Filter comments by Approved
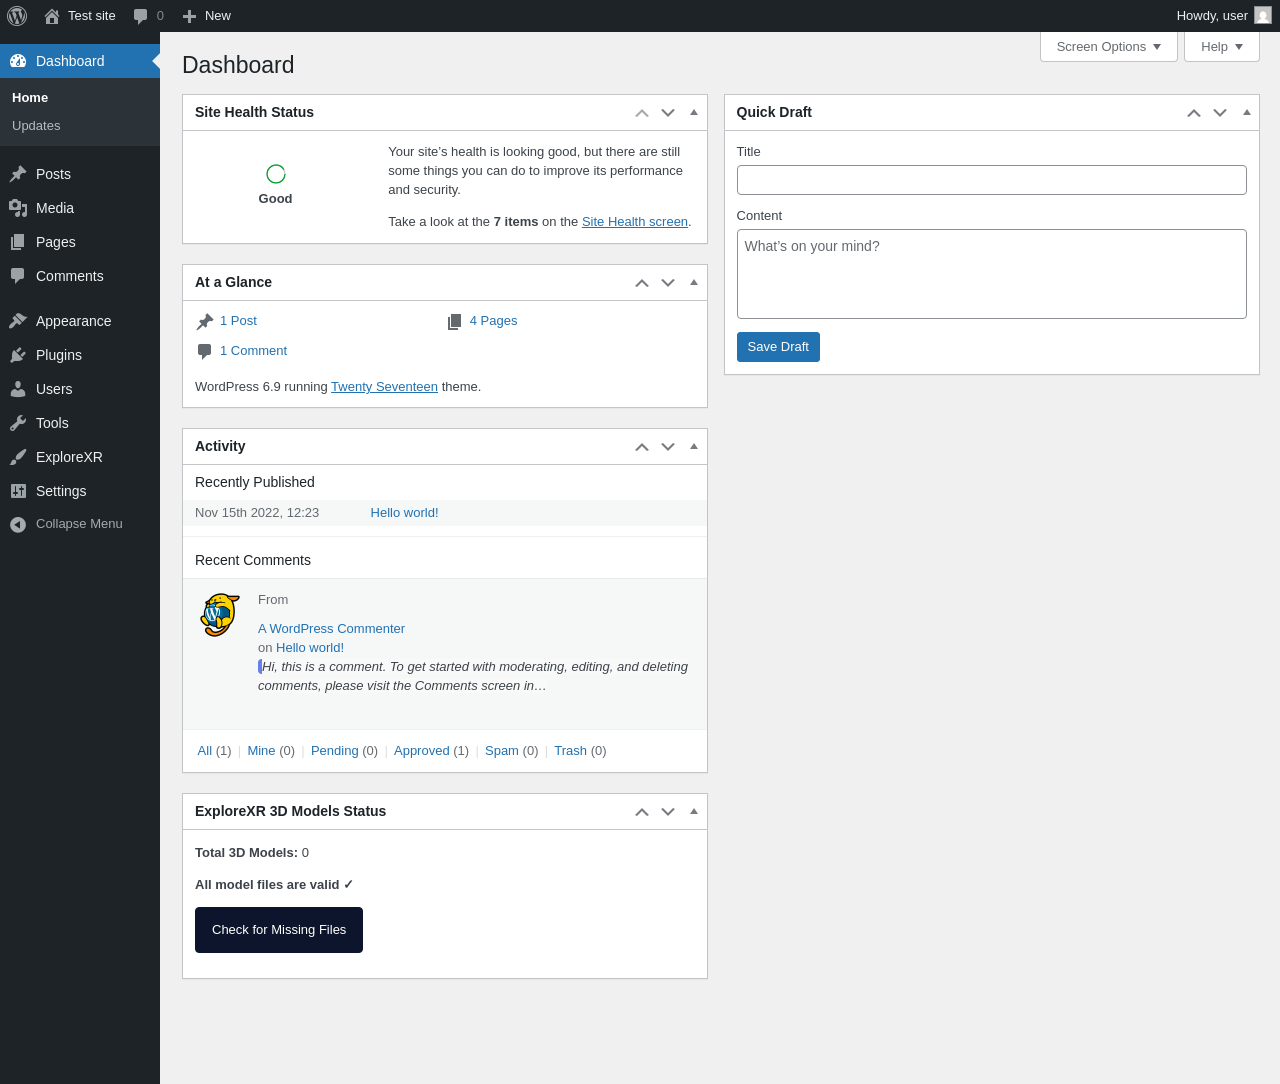The image size is (1280, 1084). point(422,751)
